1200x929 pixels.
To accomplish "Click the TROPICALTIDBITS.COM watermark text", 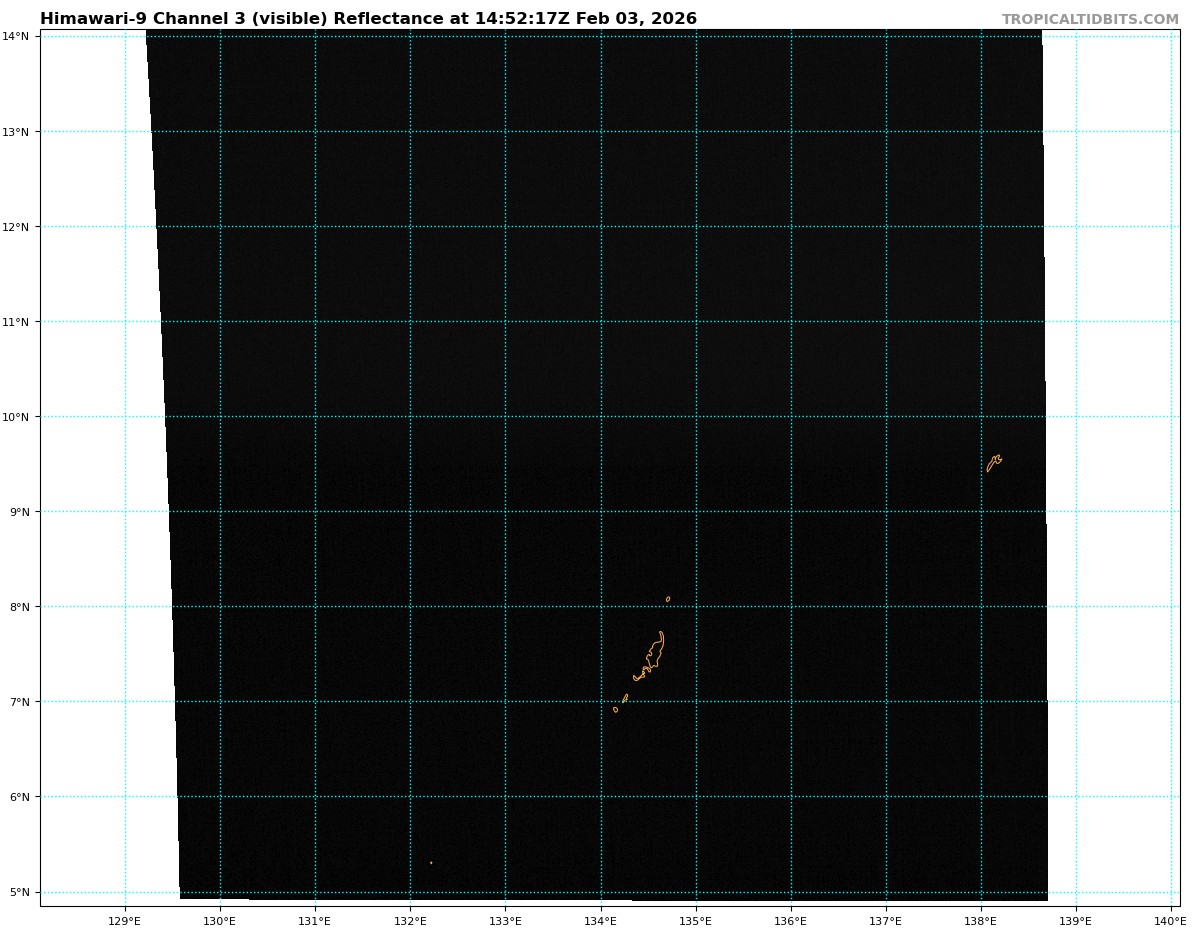I will [x=1090, y=20].
